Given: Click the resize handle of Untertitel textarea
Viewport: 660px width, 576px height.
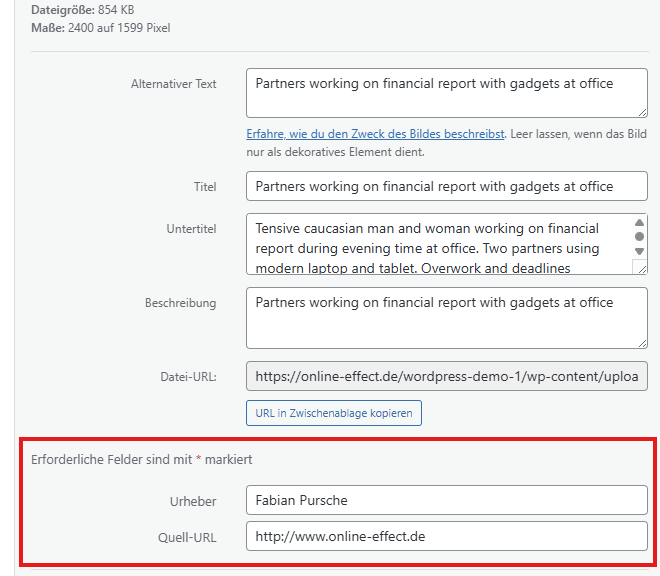Looking at the screenshot, I should 640,266.
